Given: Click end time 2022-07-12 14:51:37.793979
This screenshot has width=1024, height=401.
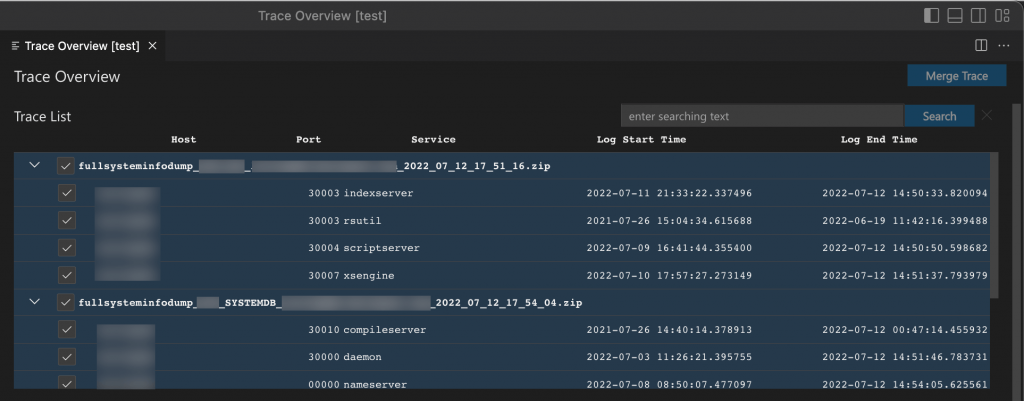Looking at the screenshot, I should click(904, 276).
